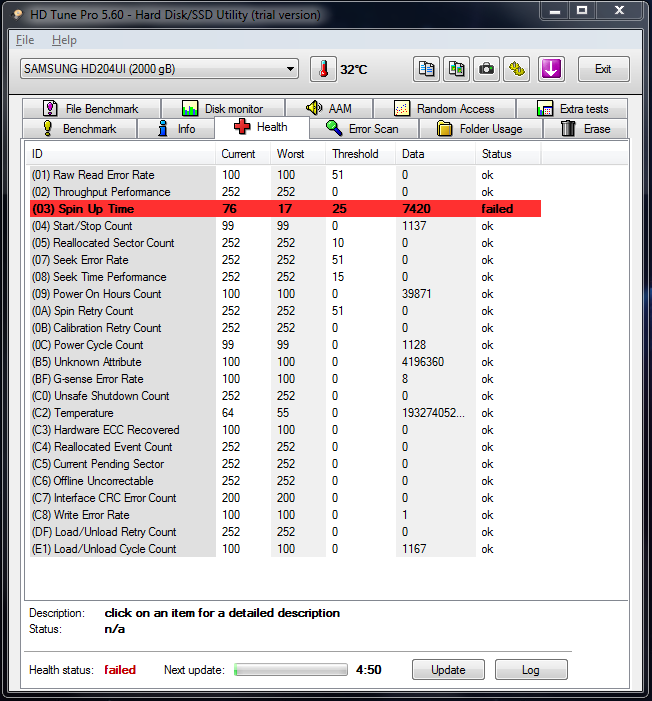The height and width of the screenshot is (701, 652).
Task: Select the Erase tab
Action: tap(586, 129)
